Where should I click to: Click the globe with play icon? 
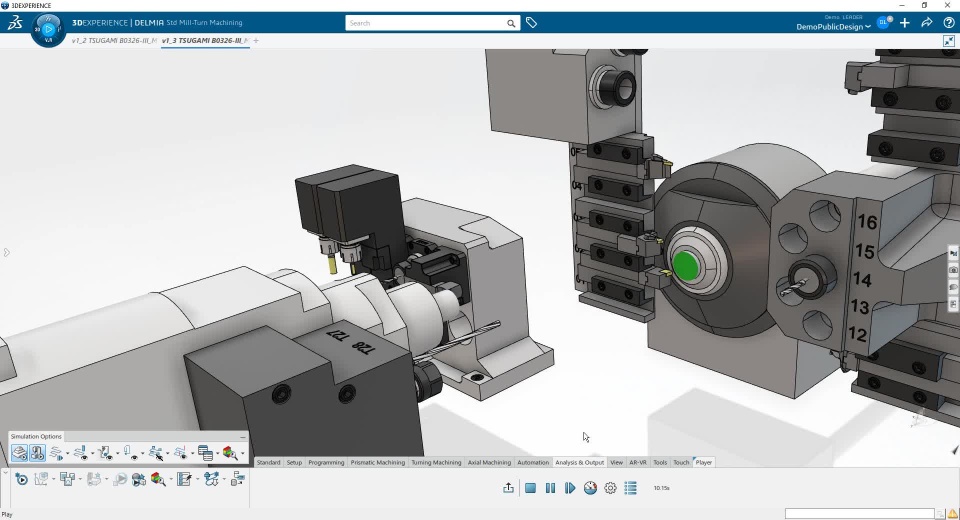(138, 479)
